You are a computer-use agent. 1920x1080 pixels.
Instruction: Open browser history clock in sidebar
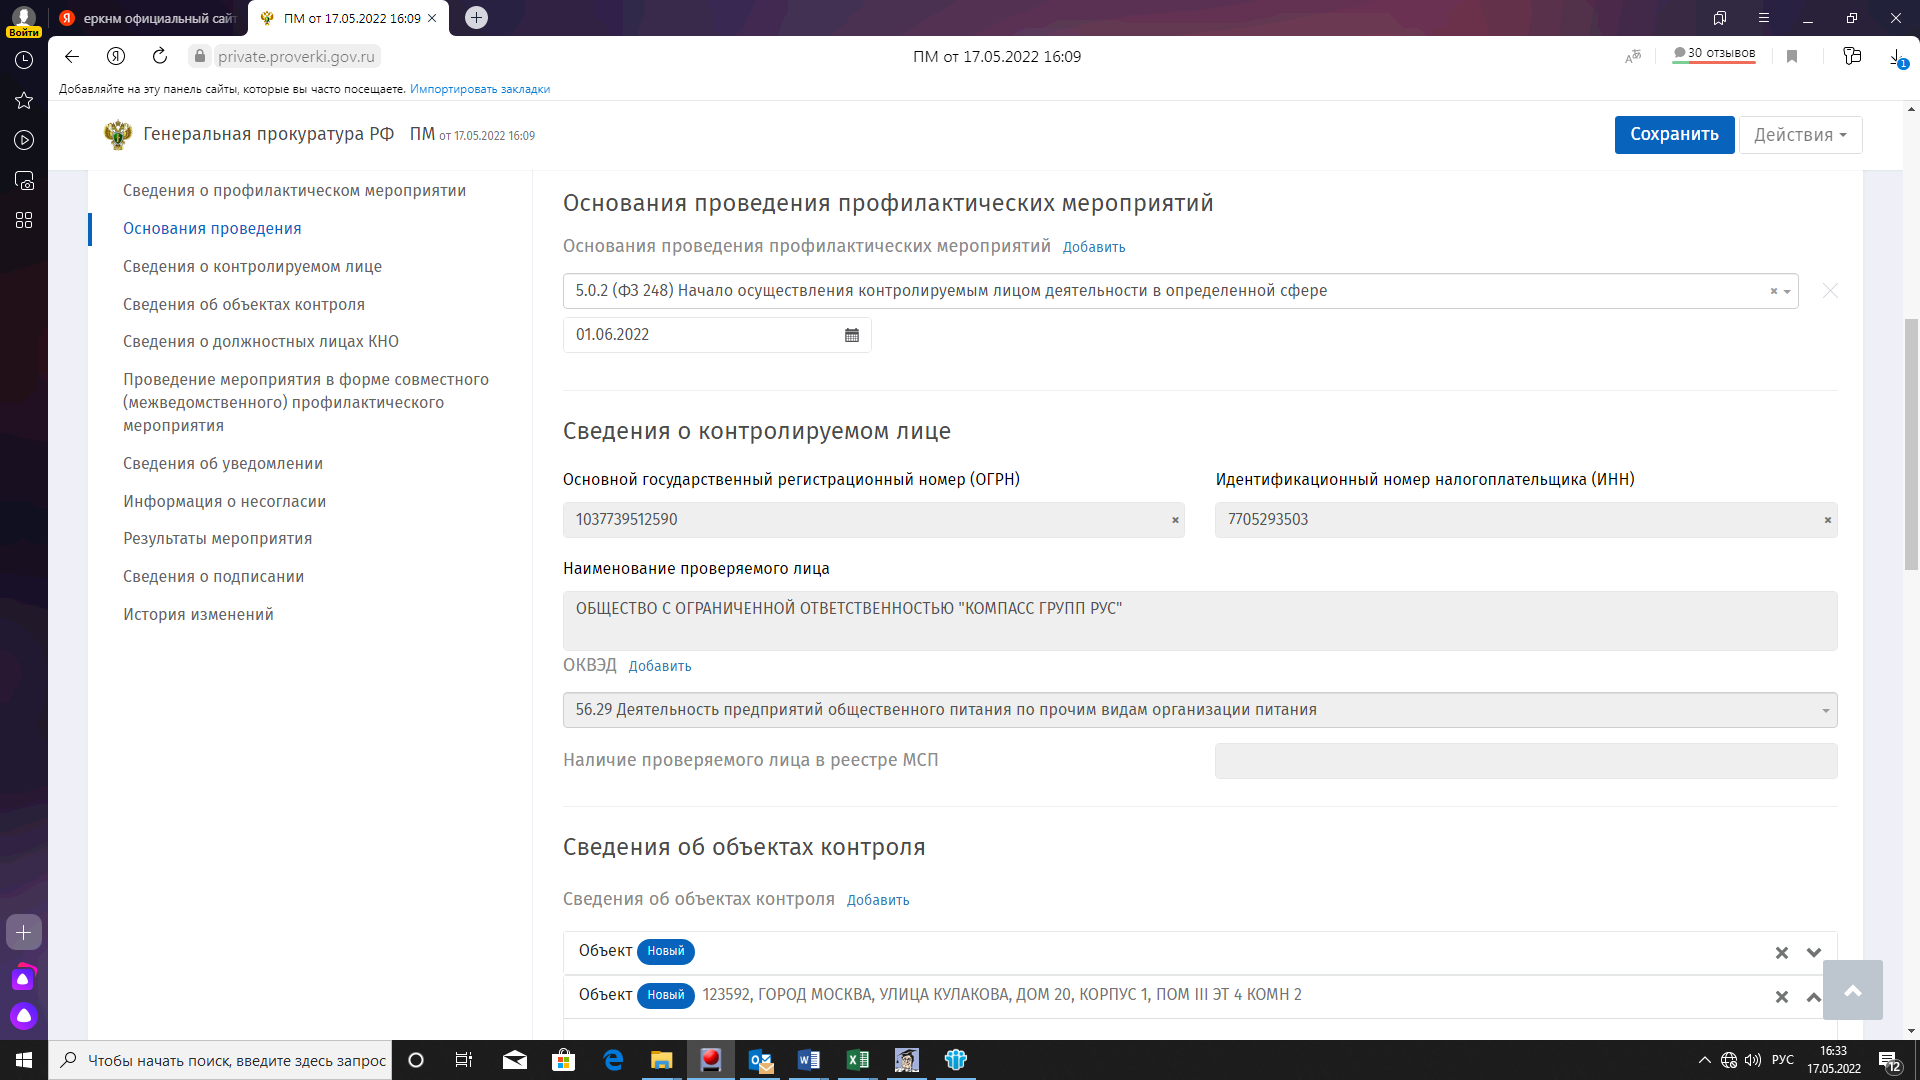pos(24,60)
